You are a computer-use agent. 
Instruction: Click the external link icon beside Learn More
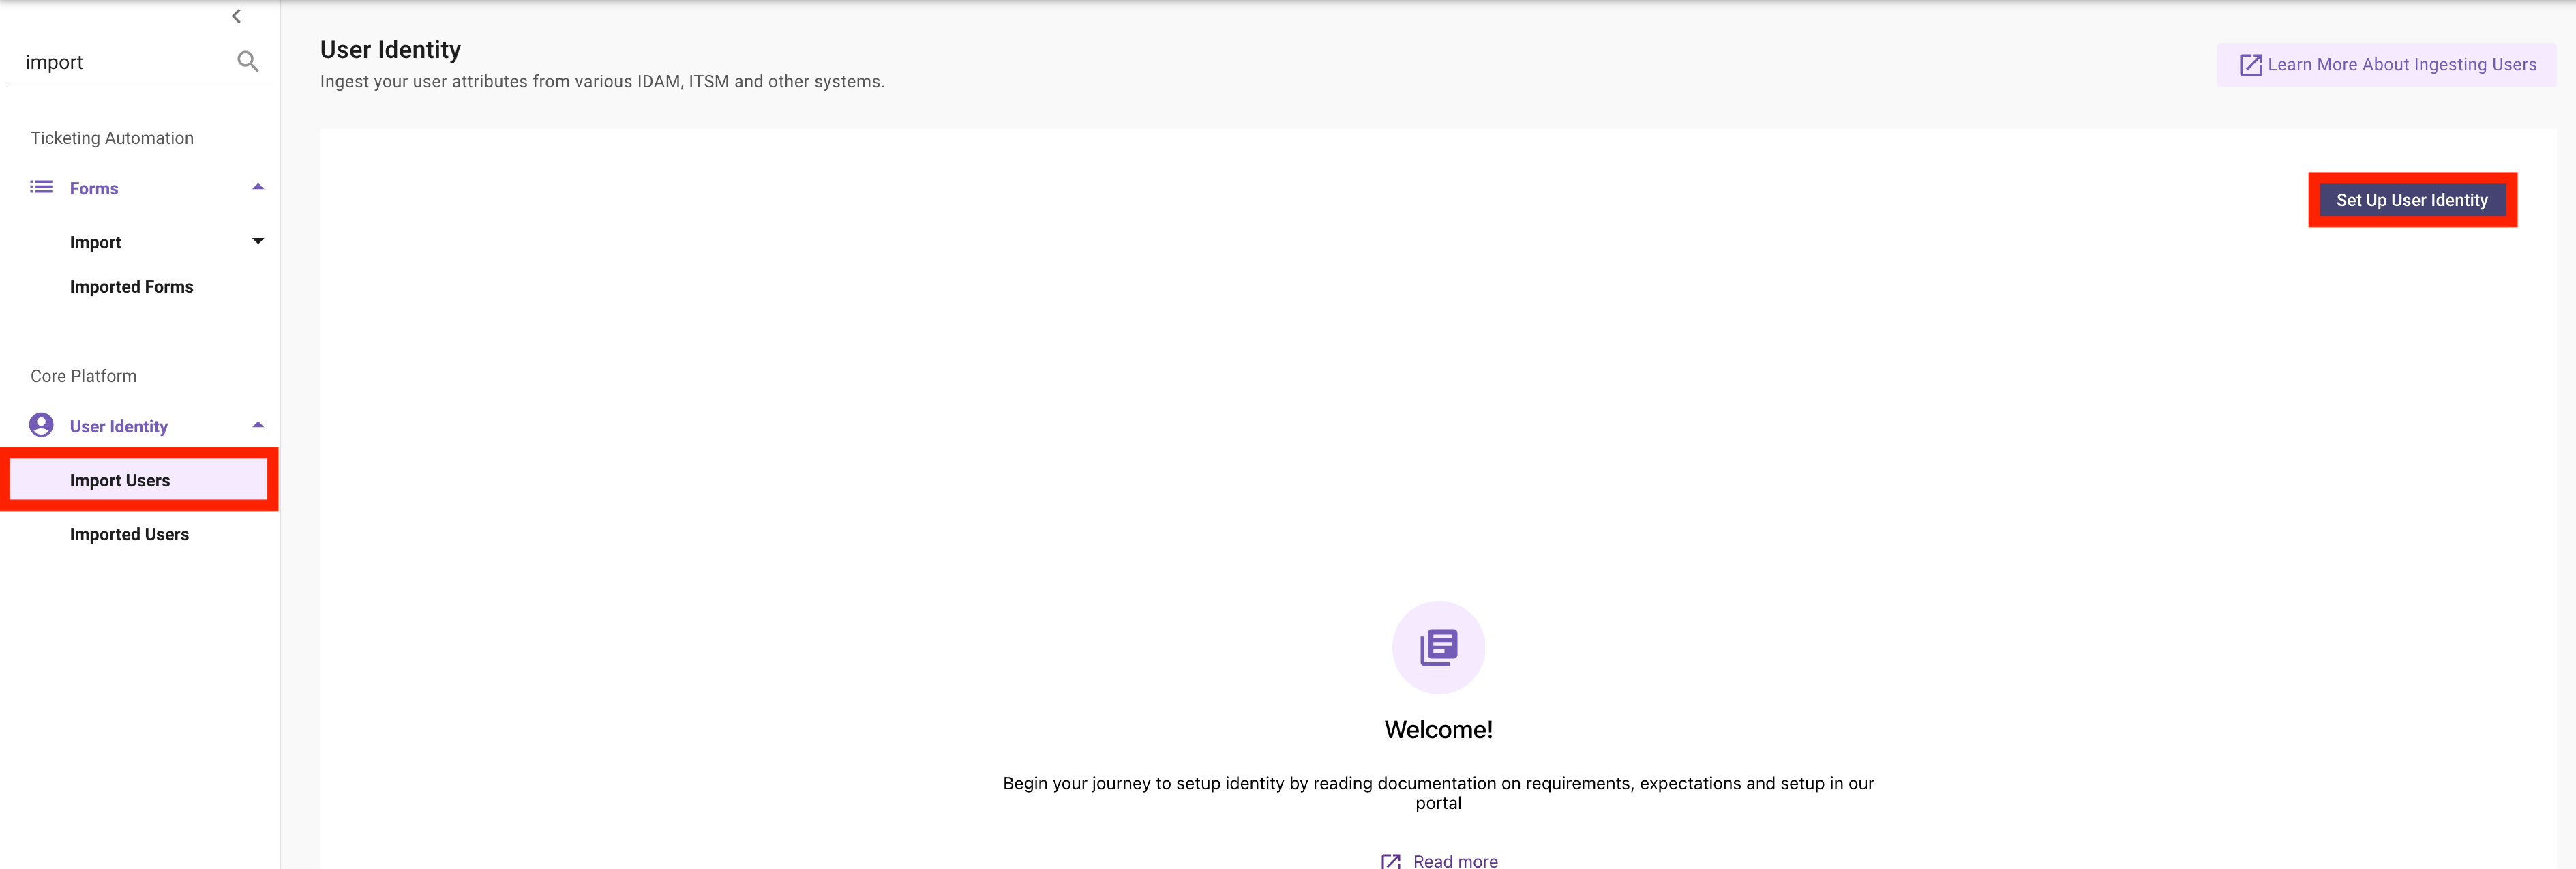[x=2250, y=65]
